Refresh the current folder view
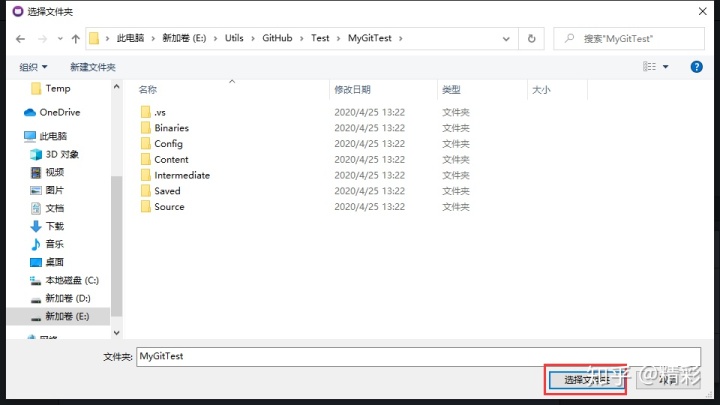The image size is (720, 405). tap(531, 39)
